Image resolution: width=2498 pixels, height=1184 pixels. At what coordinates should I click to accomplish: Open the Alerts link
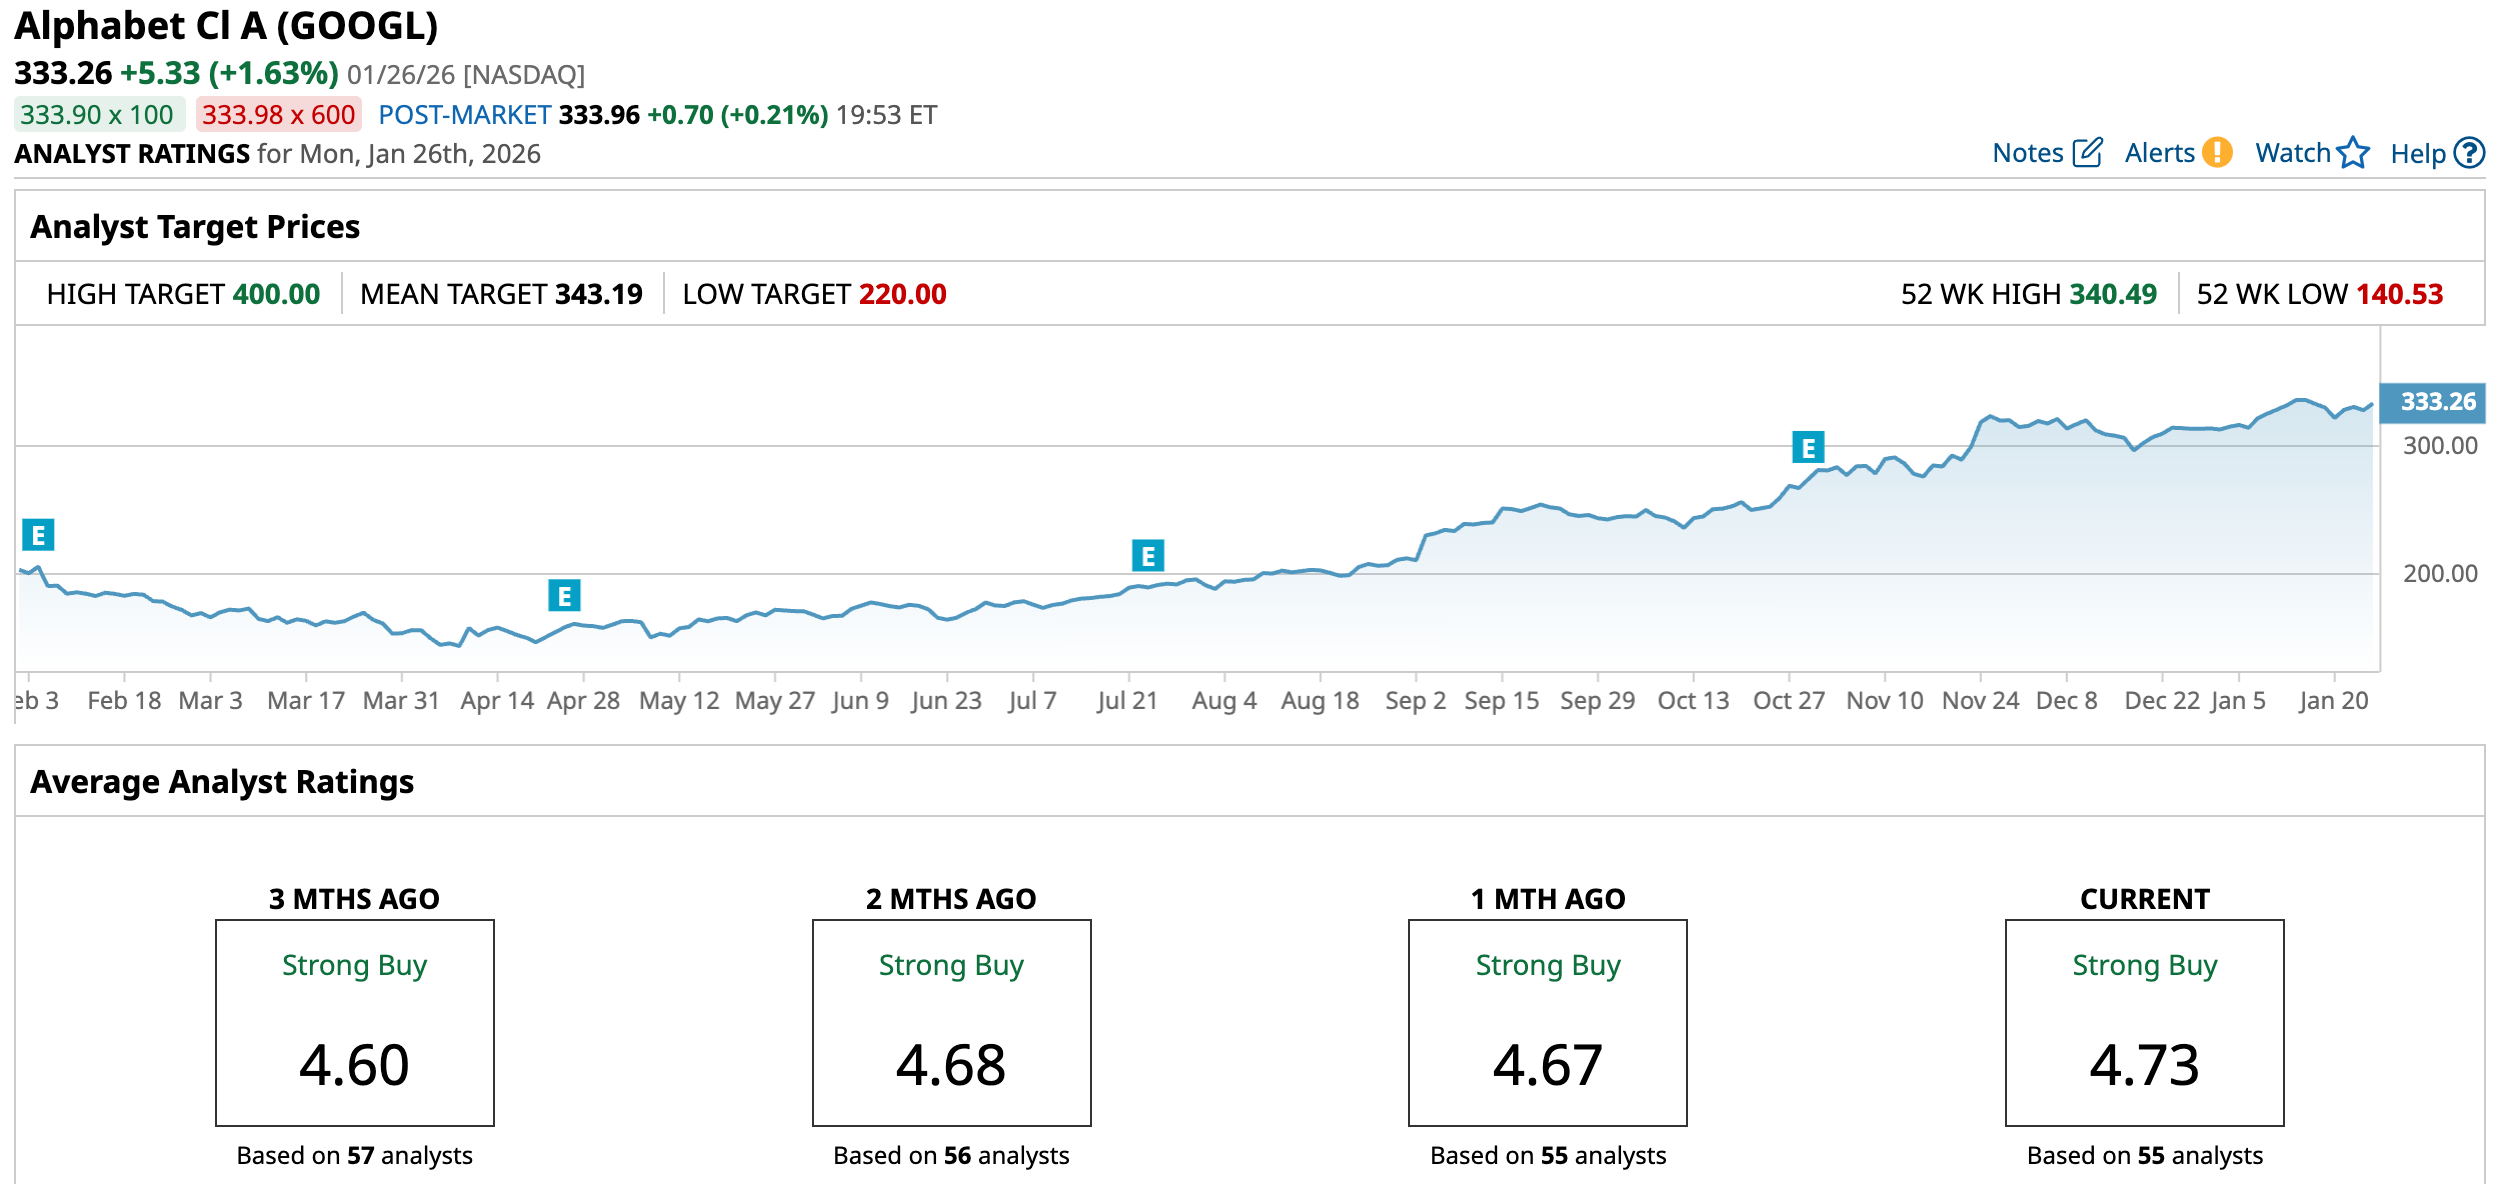click(2159, 153)
